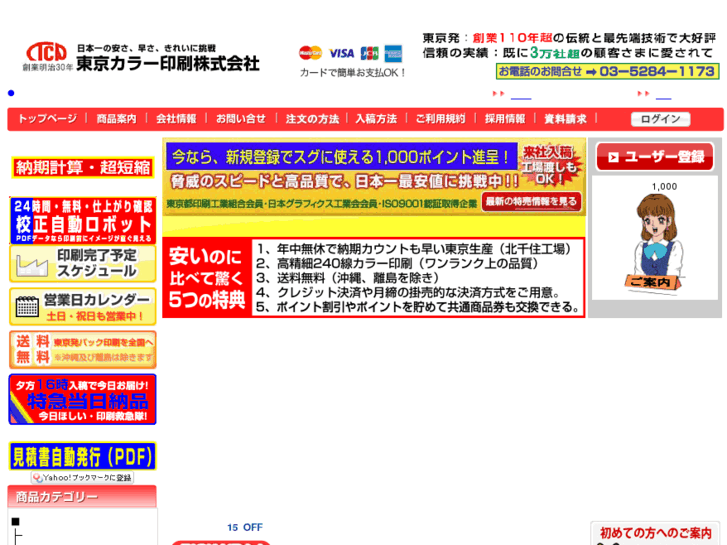
Task: Go to 会社情報 page
Action: coord(176,119)
